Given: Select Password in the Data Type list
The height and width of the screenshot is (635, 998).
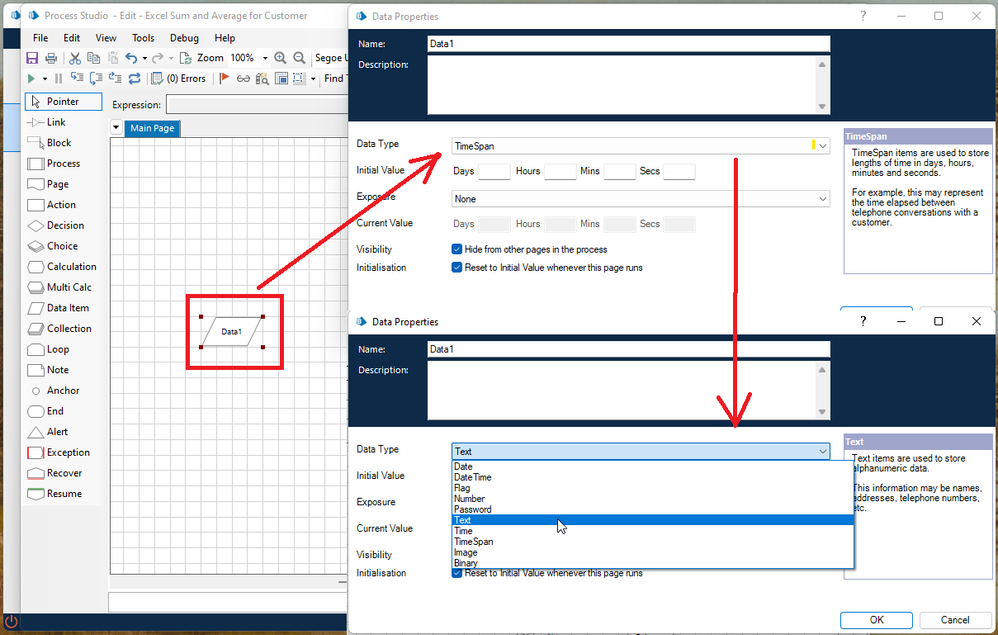Looking at the screenshot, I should 473,510.
